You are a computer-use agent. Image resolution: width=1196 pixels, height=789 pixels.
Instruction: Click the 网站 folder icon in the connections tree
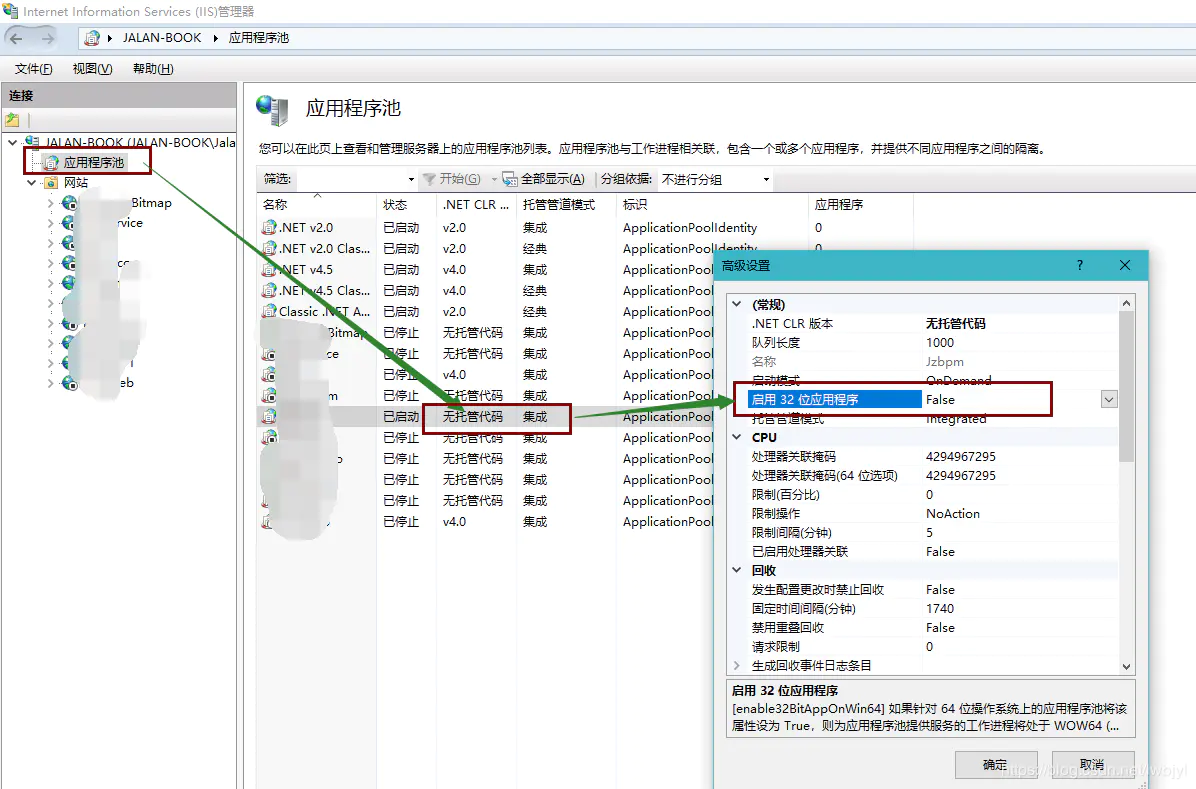coord(52,181)
